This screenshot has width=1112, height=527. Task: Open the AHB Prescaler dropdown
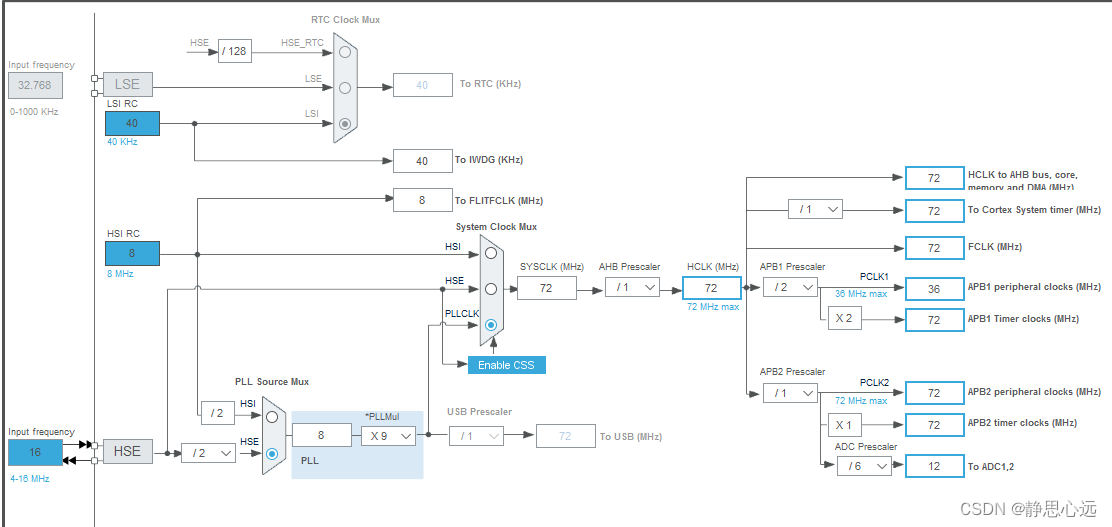coord(632,287)
